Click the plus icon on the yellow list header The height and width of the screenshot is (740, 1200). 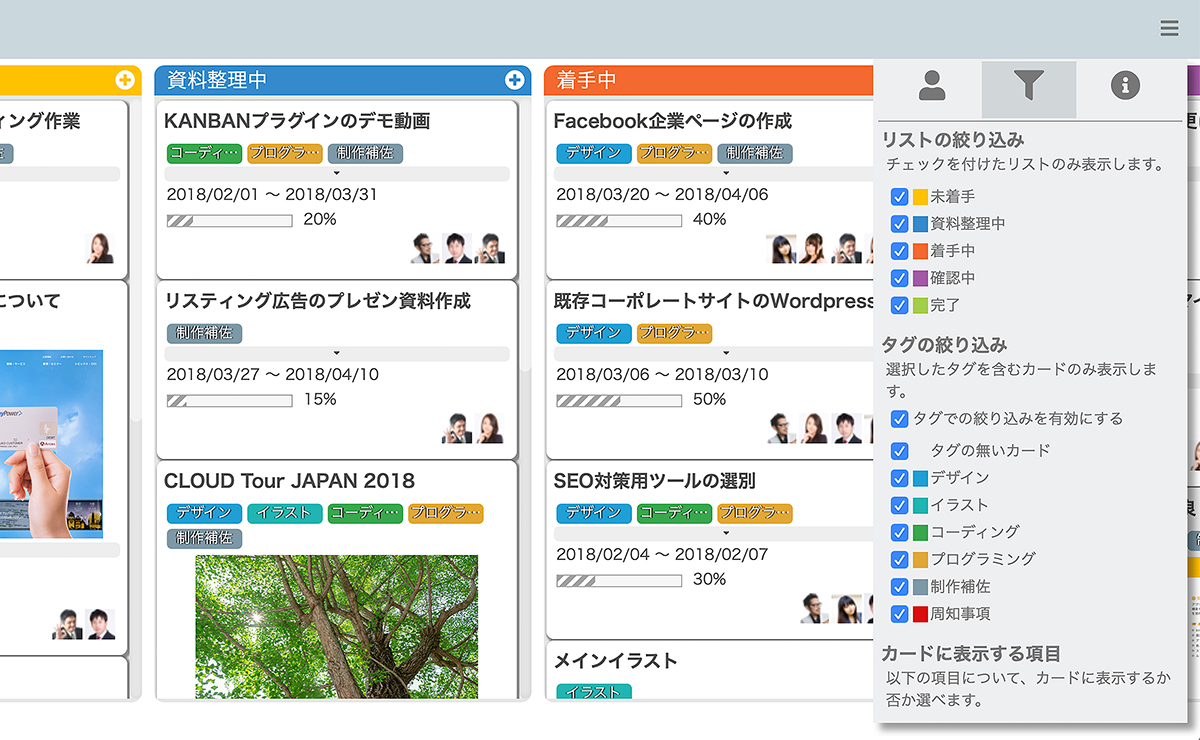pos(125,80)
